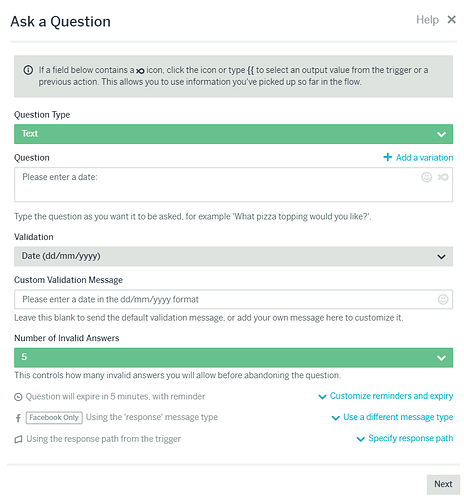Click the clock icon beside question expiry text
The width and height of the screenshot is (464, 500).
pyautogui.click(x=18, y=397)
